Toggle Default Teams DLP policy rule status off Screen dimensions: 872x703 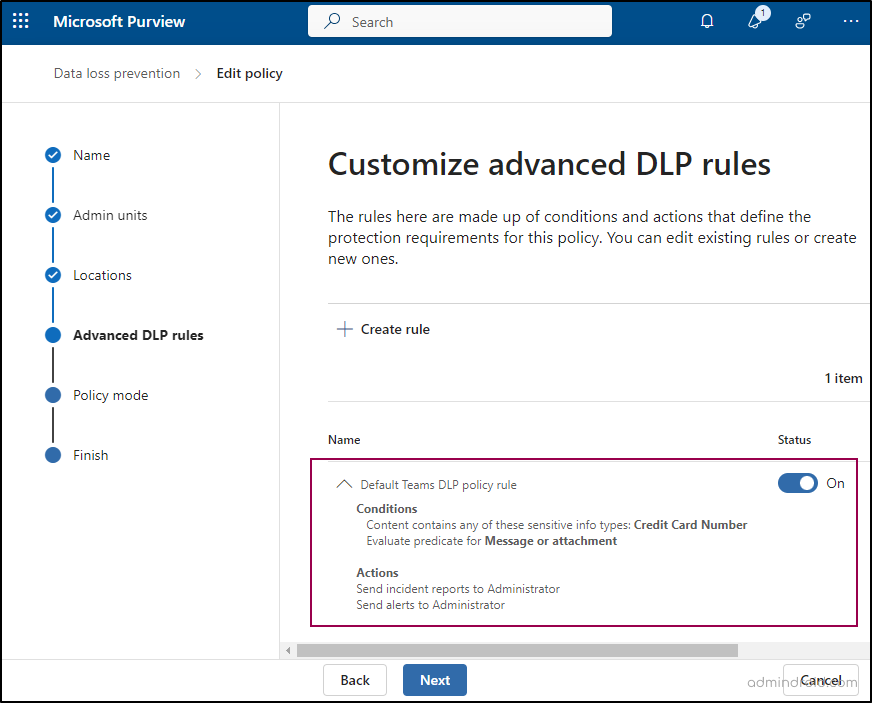[797, 483]
